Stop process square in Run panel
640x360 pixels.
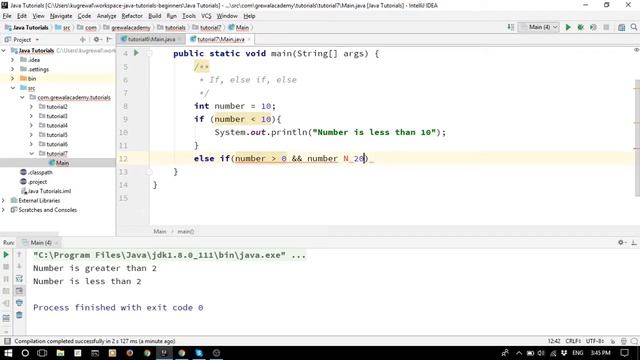pos(6,267)
